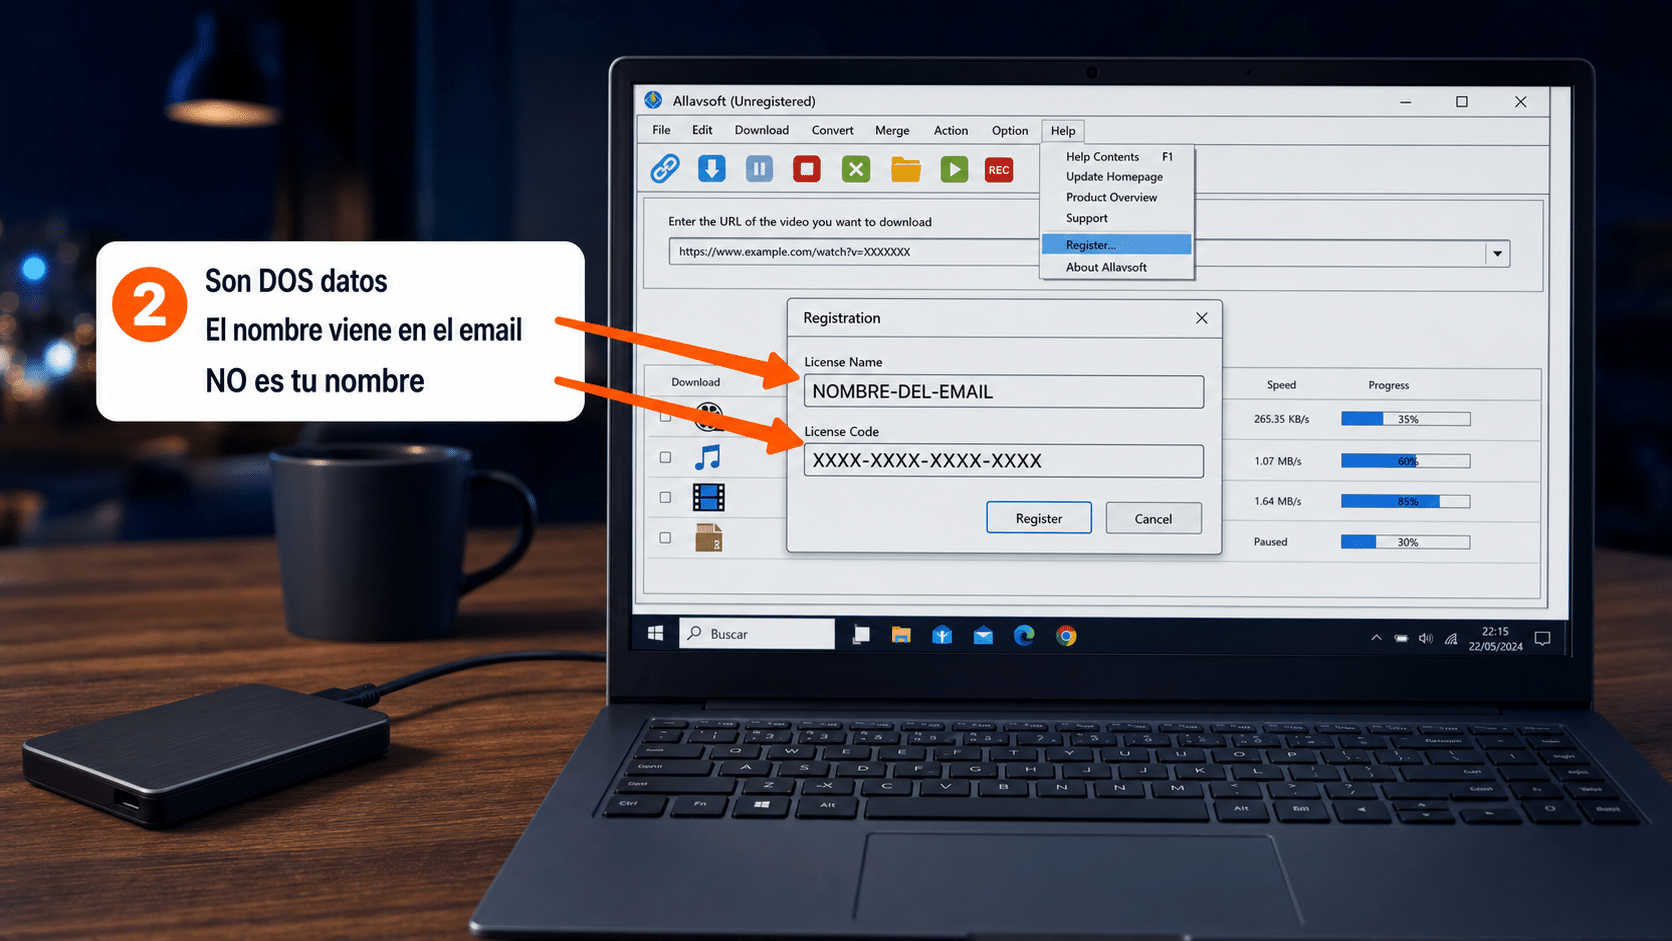
Task: Close the Registration dialog
Action: pyautogui.click(x=1202, y=318)
